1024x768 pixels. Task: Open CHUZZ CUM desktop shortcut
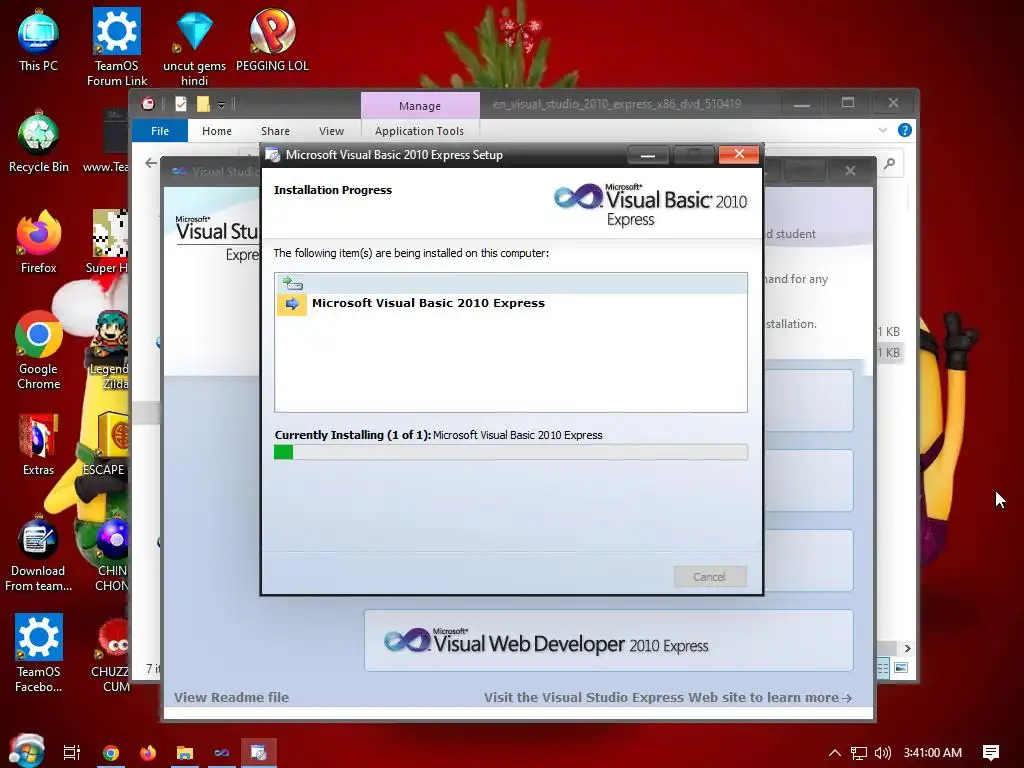111,653
